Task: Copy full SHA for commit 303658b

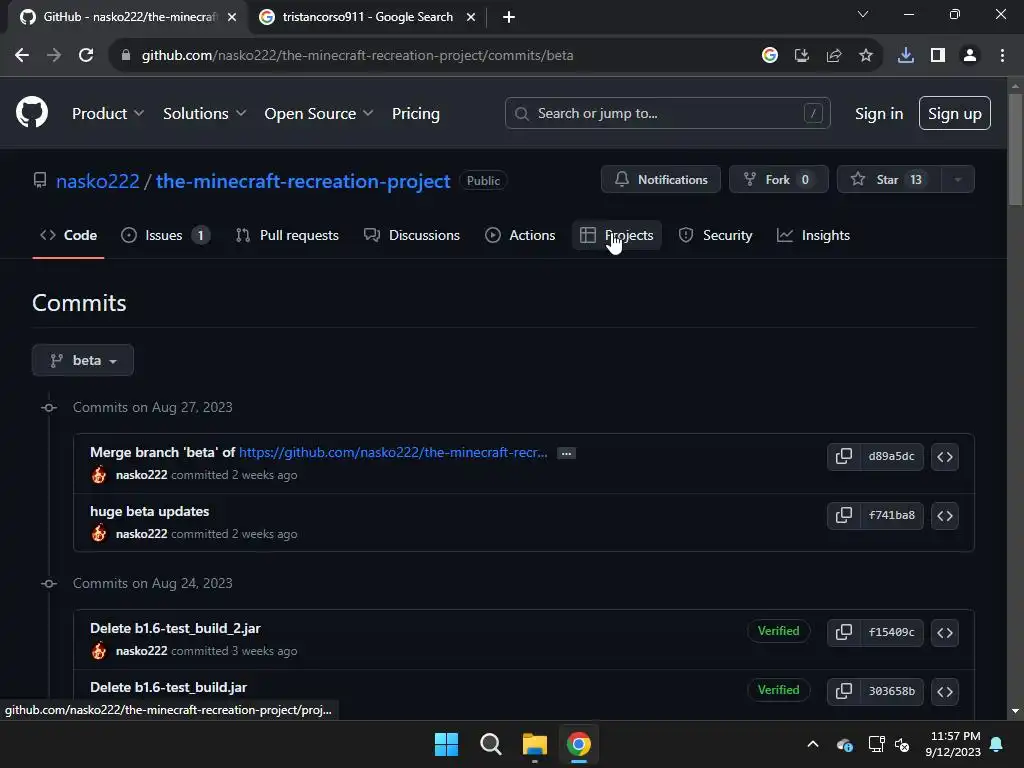Action: [x=844, y=691]
